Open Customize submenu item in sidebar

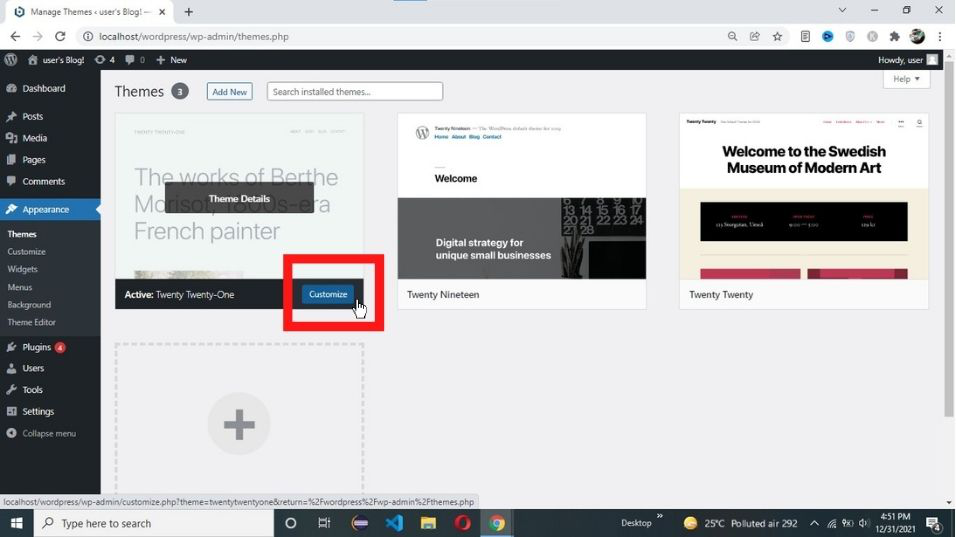coord(26,252)
